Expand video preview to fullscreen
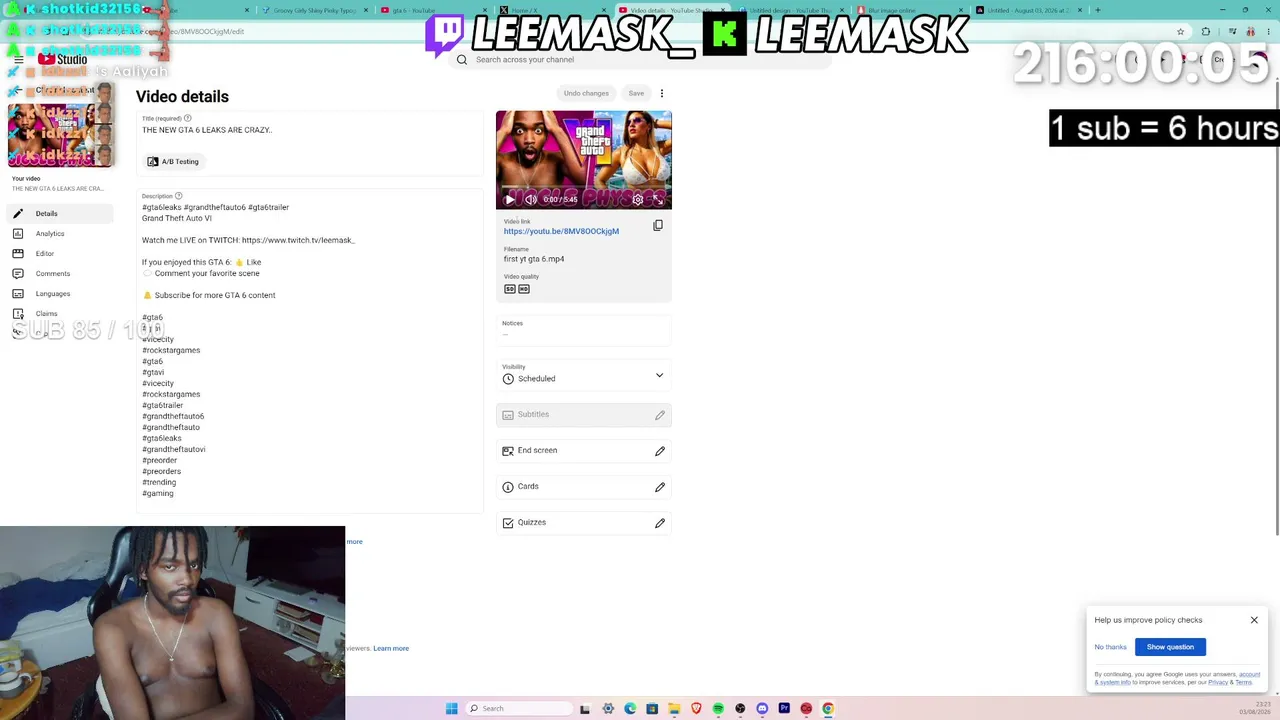1280x720 pixels. click(658, 199)
